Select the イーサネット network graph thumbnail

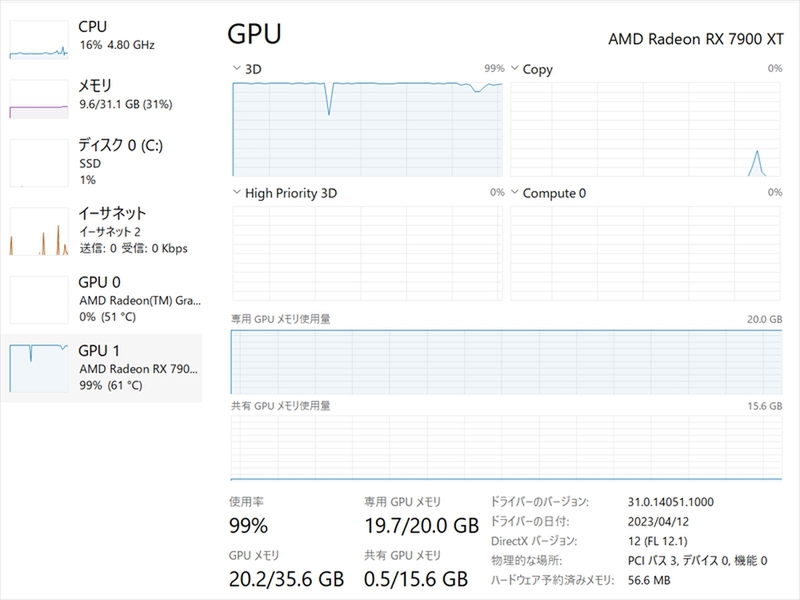[38, 231]
